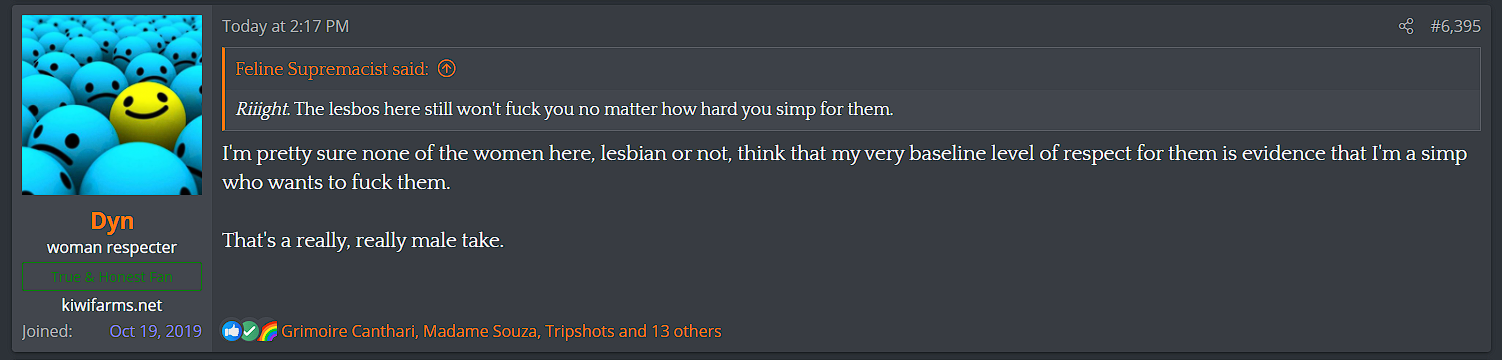Viewport: 1502px width, 360px height.
Task: Open the Dyn username profile link
Action: (112, 221)
